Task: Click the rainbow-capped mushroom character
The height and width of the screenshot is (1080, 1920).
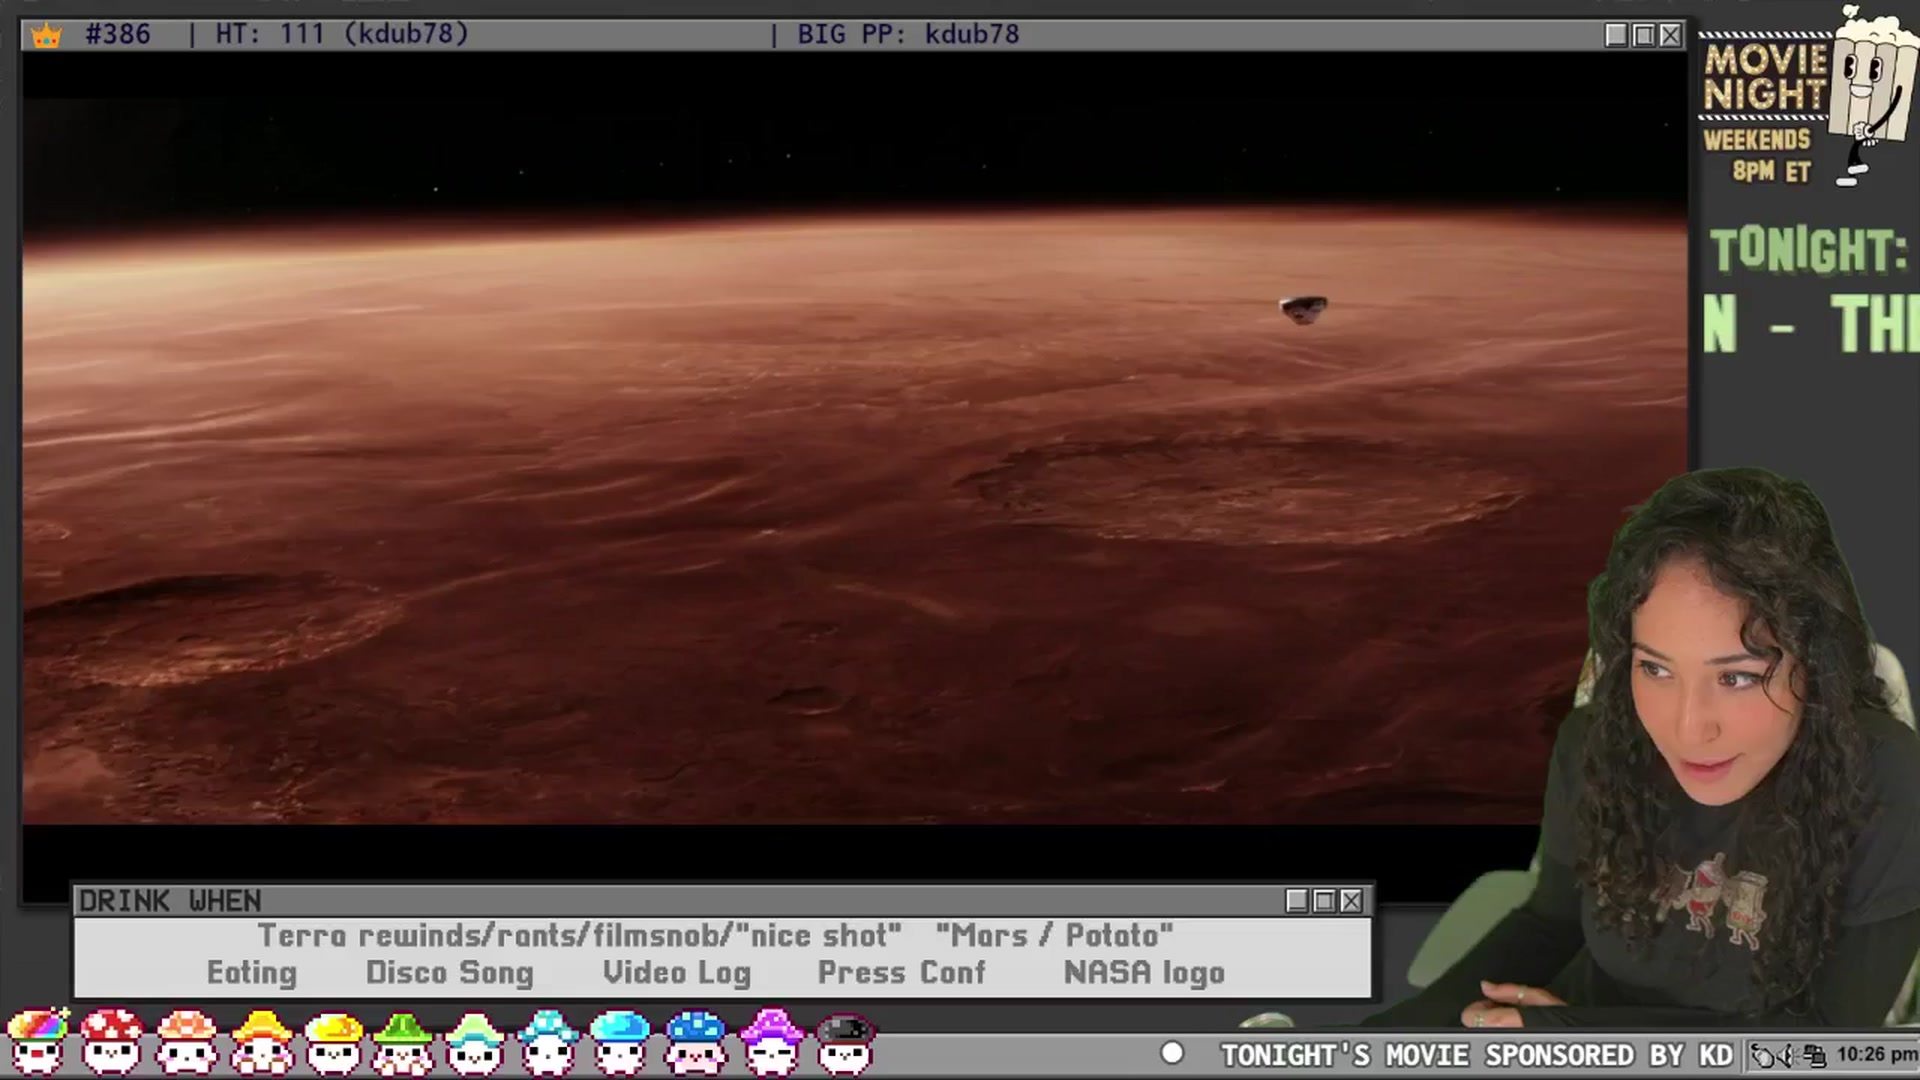Action: pos(38,1042)
